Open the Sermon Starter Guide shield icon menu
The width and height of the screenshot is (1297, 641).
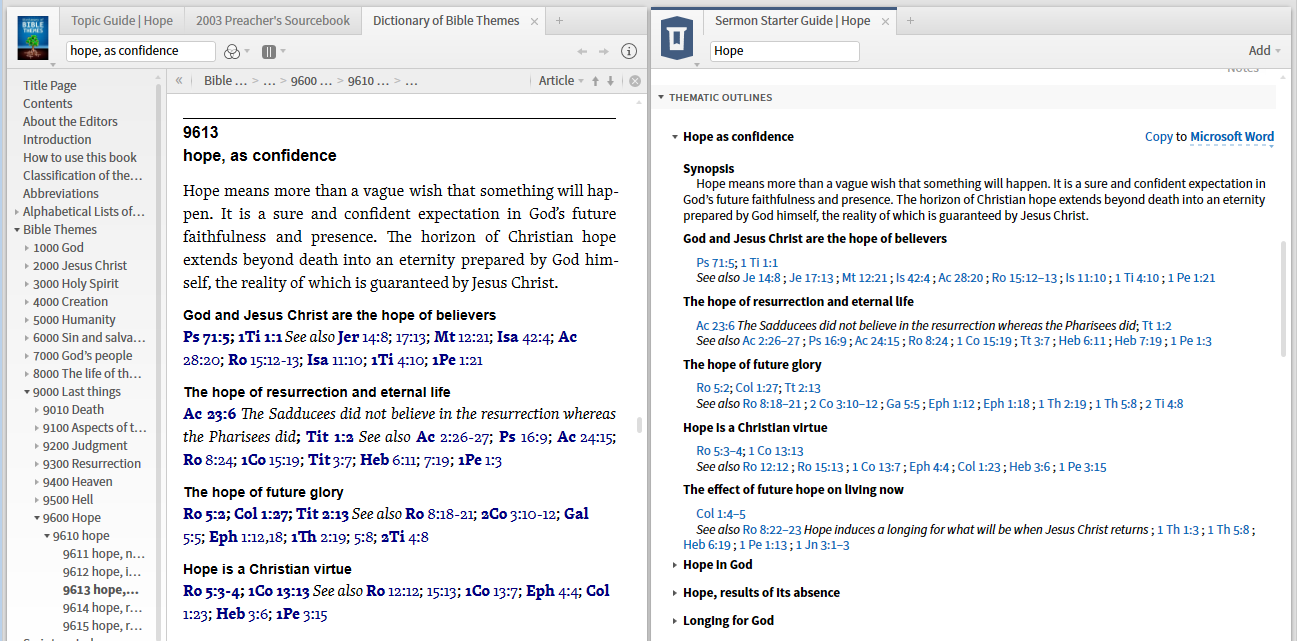678,38
